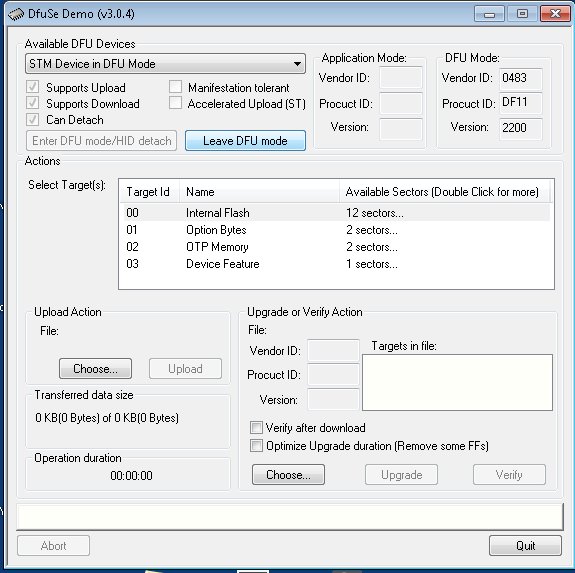The image size is (575, 573).
Task: Click the Abort button
Action: coord(54,546)
